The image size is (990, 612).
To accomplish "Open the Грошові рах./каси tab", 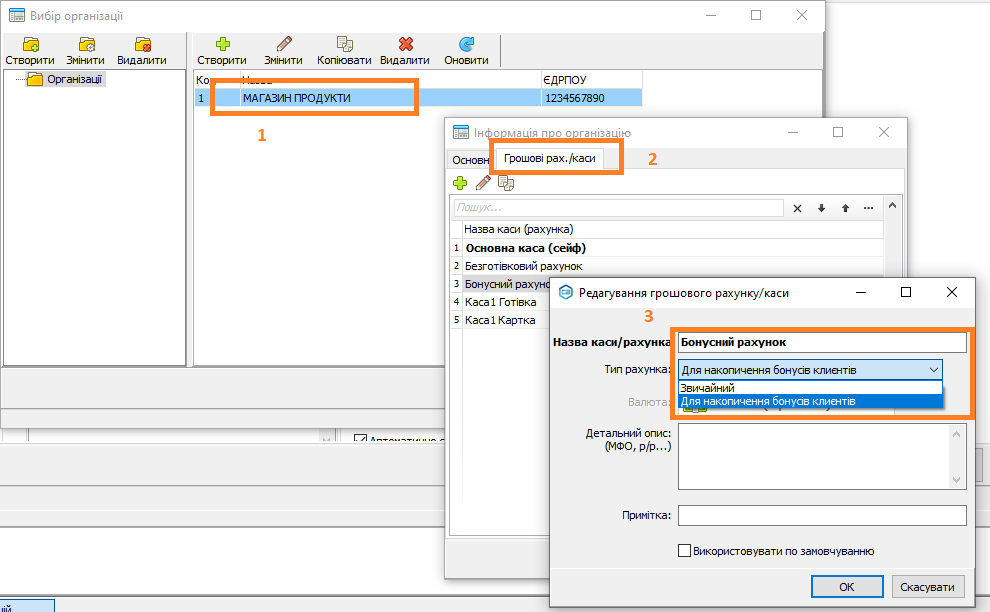I will (x=549, y=158).
